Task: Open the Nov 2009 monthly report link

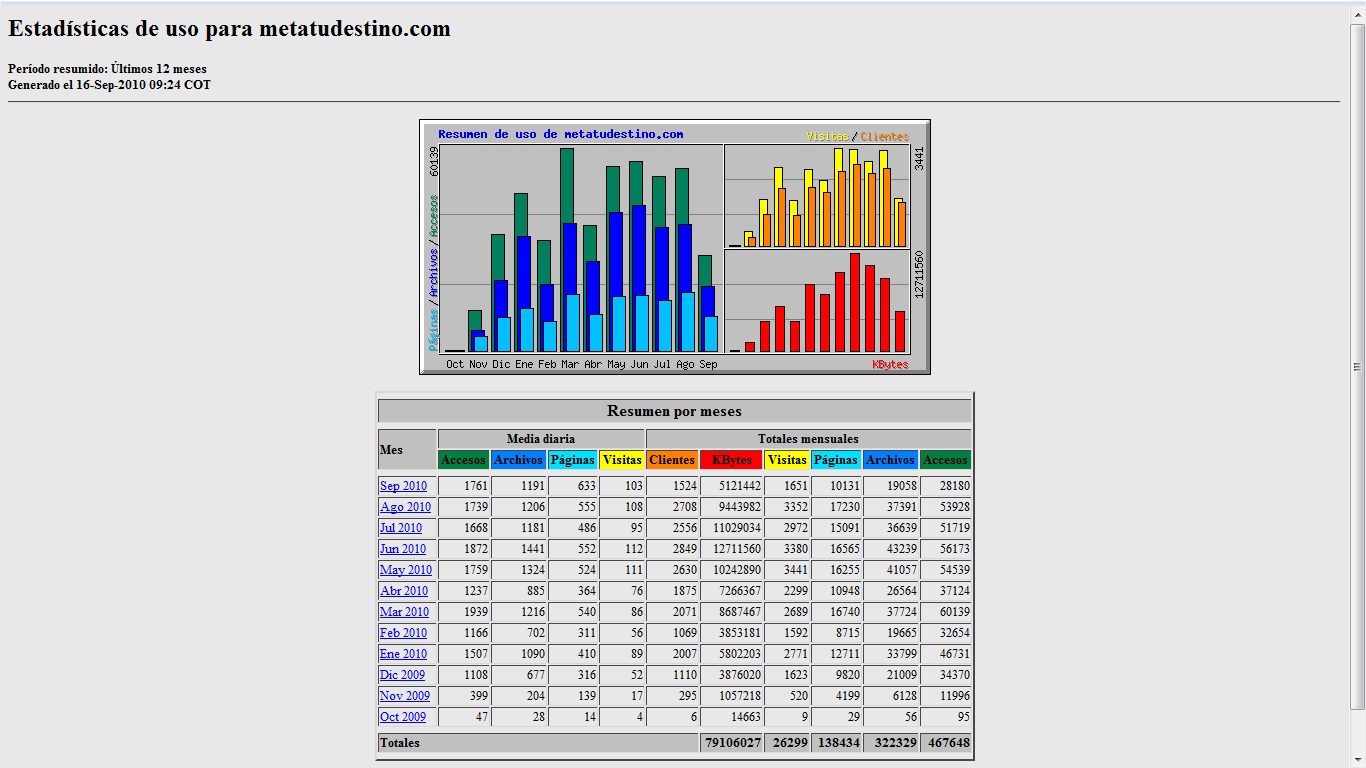Action: coord(405,696)
